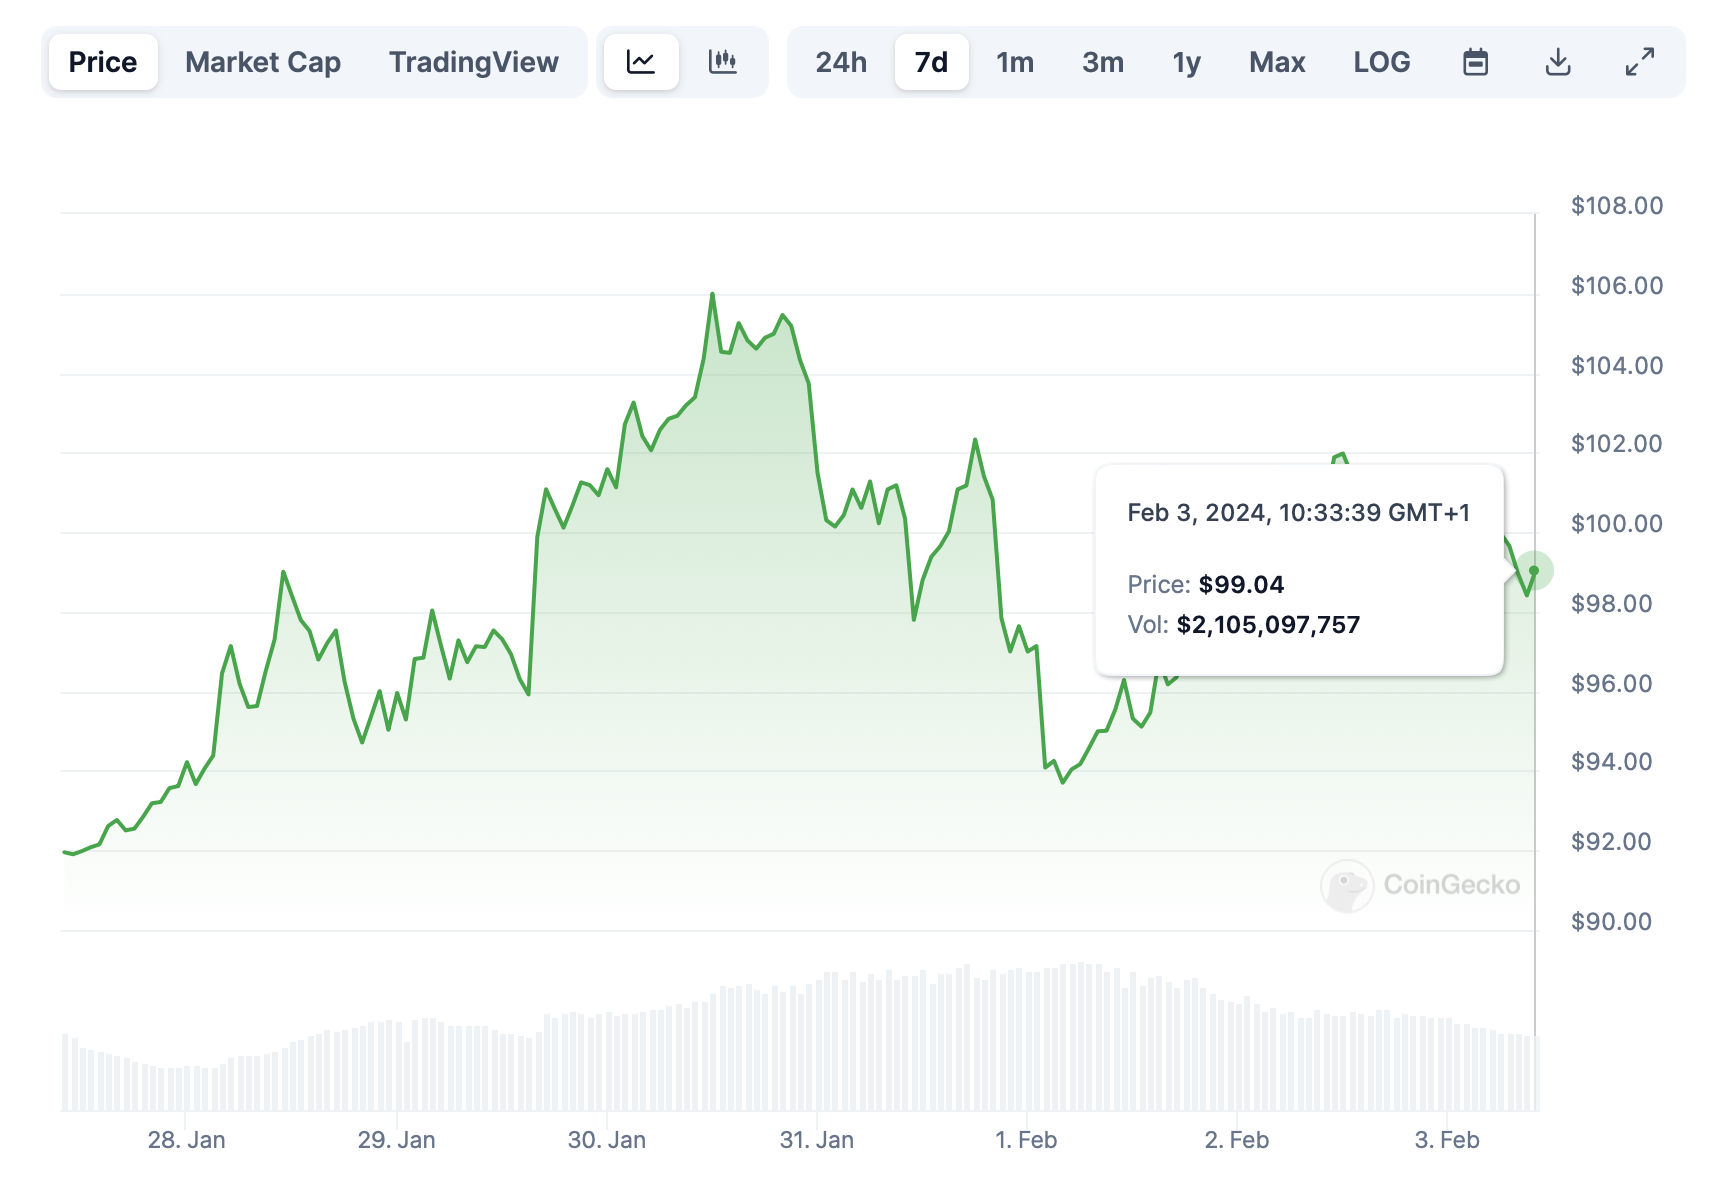Click the green price marker dot
Image resolution: width=1714 pixels, height=1200 pixels.
point(1534,570)
